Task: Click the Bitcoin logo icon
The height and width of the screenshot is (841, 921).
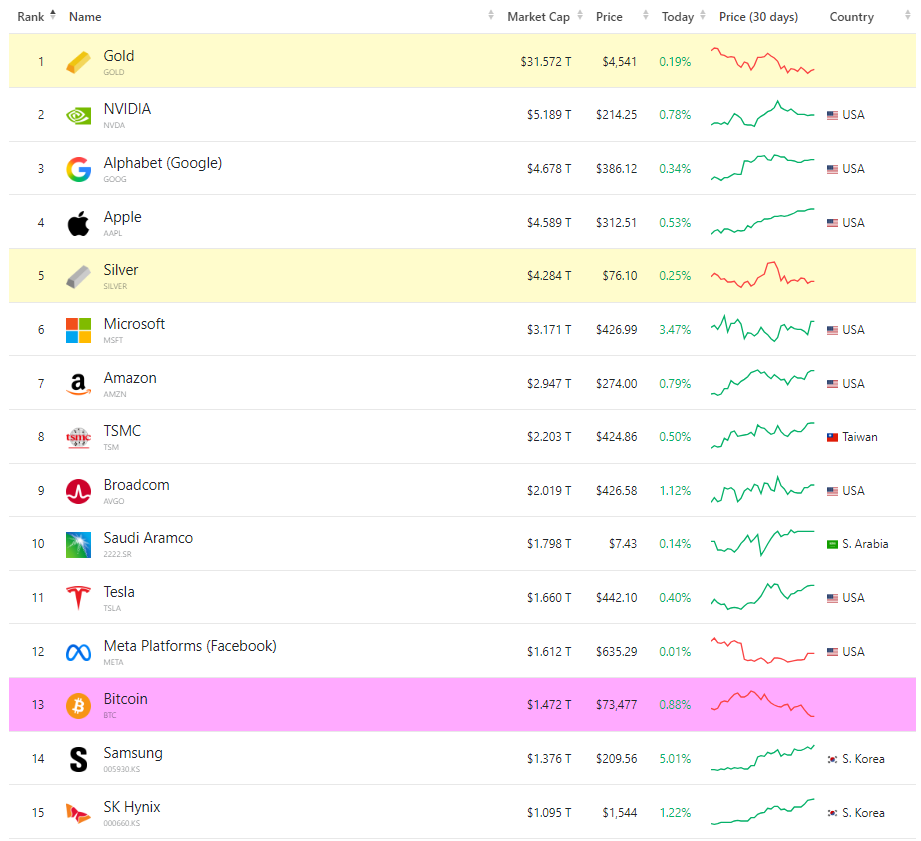Action: coord(78,706)
